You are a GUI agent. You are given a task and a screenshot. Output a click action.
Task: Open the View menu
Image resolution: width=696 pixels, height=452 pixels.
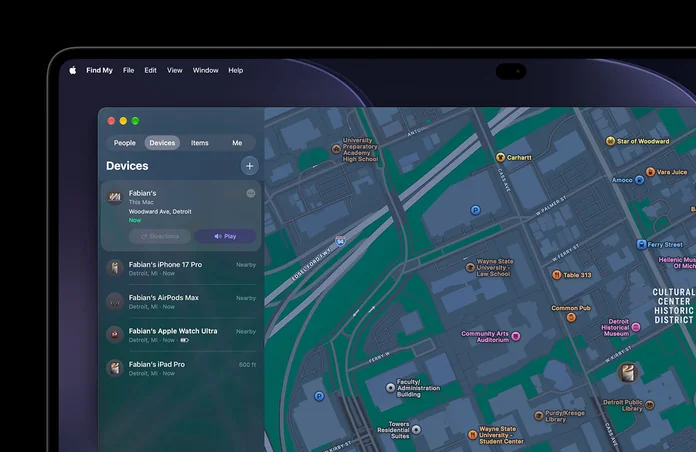click(x=174, y=70)
